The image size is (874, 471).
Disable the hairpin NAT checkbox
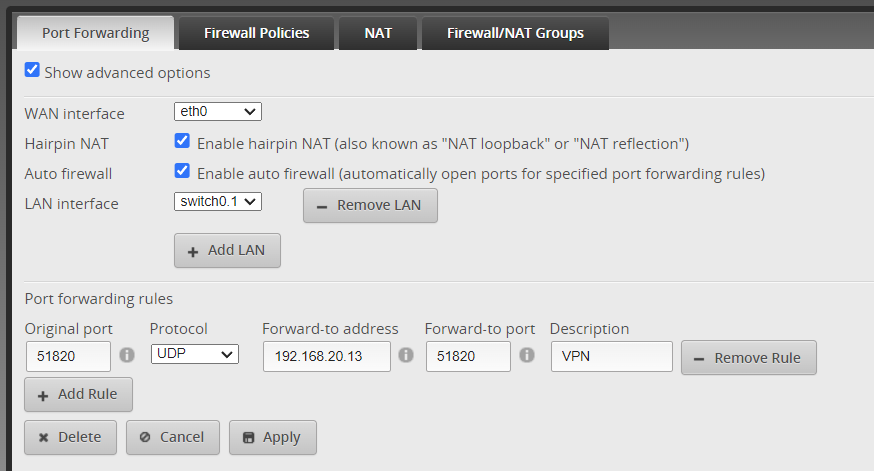pyautogui.click(x=182, y=142)
